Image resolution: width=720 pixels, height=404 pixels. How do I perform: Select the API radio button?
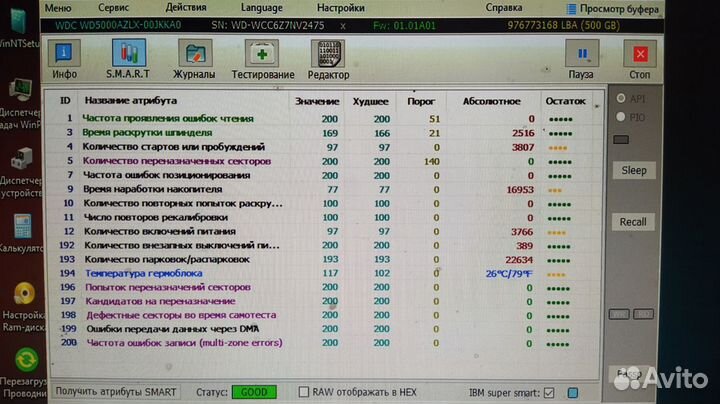[x=621, y=98]
